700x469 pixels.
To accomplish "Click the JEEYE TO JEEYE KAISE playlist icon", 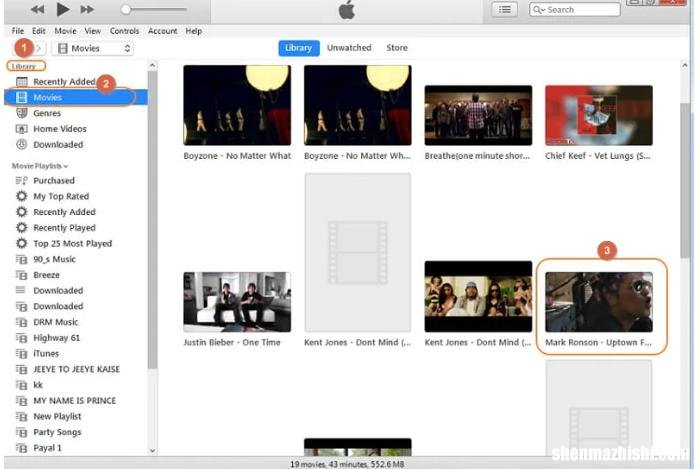I will [x=21, y=369].
